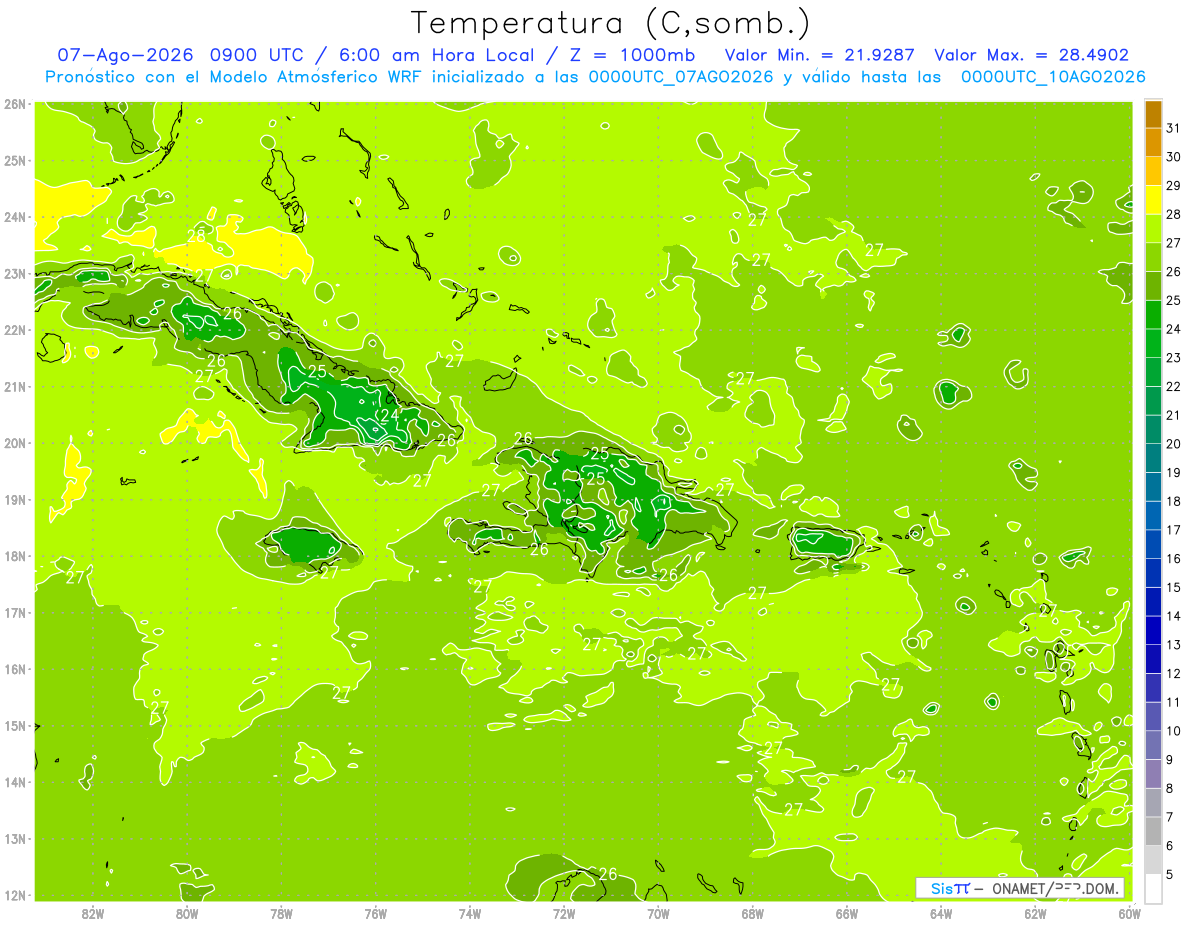
Task: Click the "70W" longitude axis label
Action: 658,913
